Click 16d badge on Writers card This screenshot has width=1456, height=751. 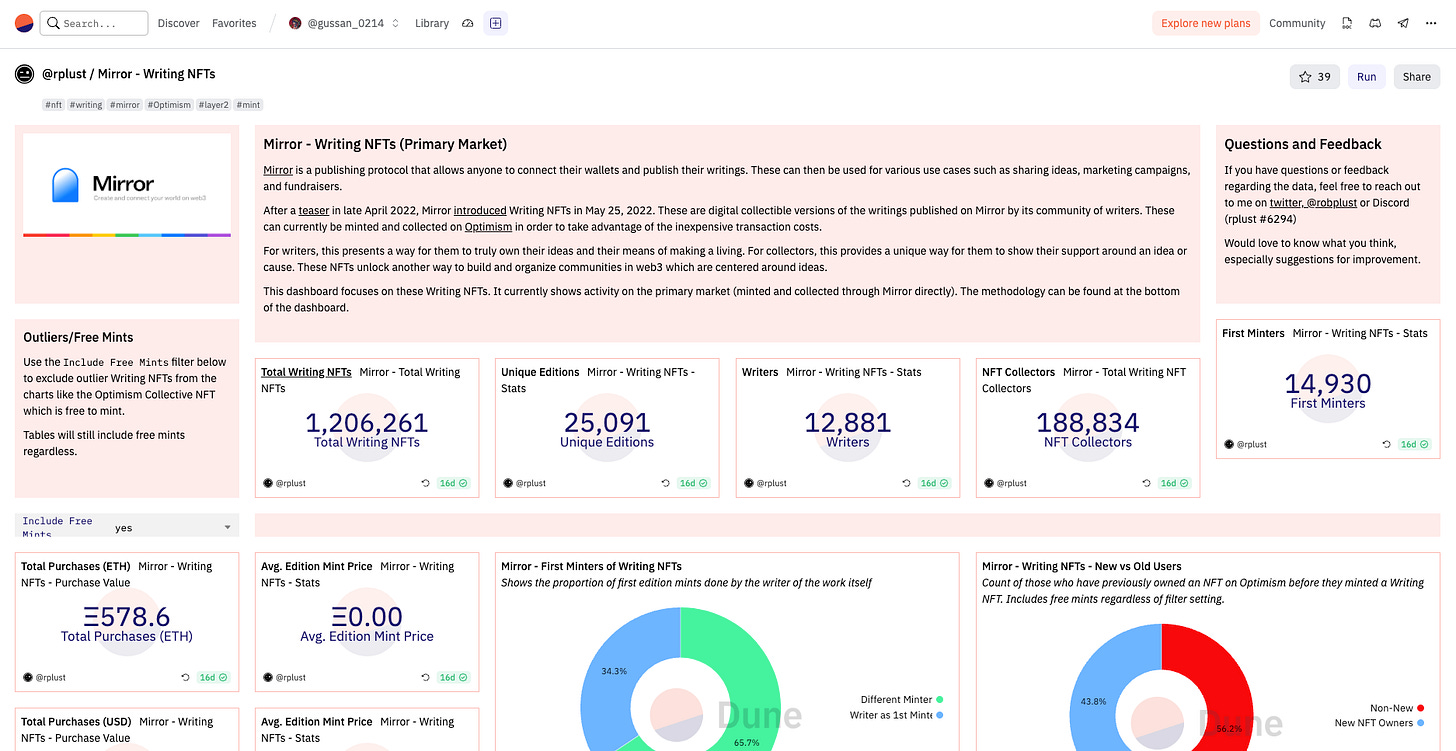[x=933, y=483]
